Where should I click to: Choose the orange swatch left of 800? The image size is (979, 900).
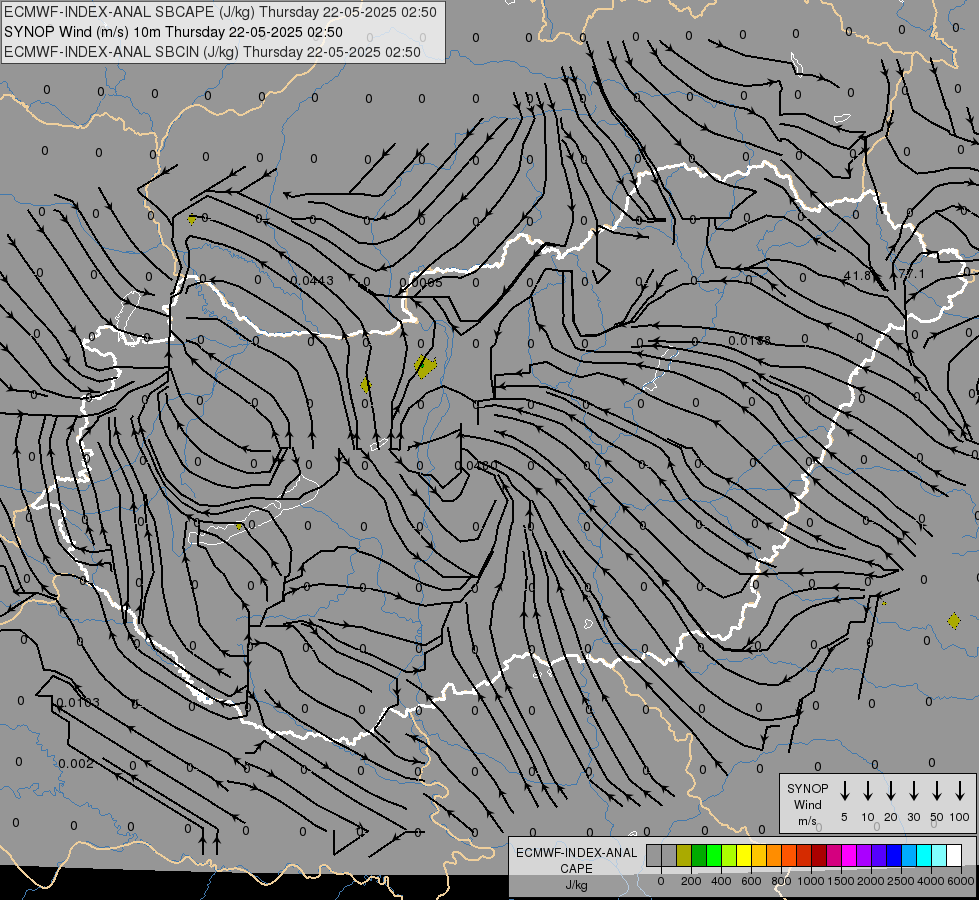tap(774, 856)
